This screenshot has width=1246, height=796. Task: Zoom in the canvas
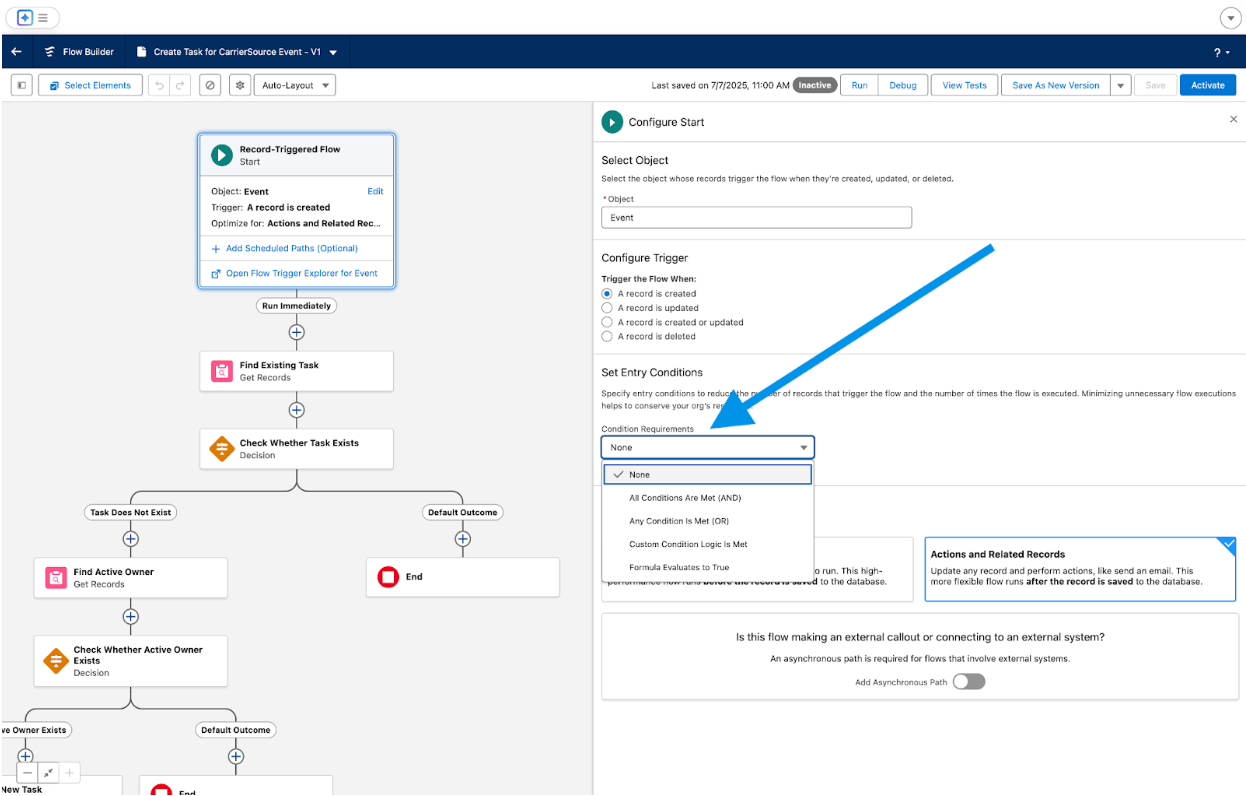tap(70, 773)
